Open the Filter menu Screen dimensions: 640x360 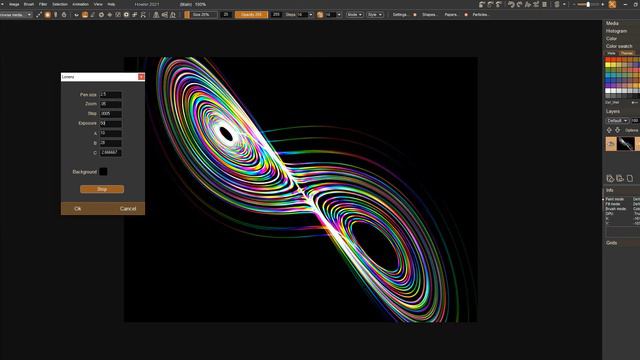click(43, 4)
